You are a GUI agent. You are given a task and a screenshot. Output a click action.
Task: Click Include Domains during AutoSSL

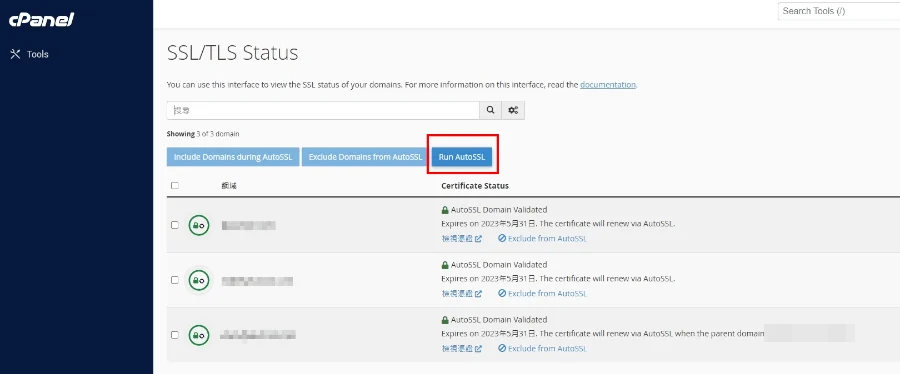click(x=233, y=157)
